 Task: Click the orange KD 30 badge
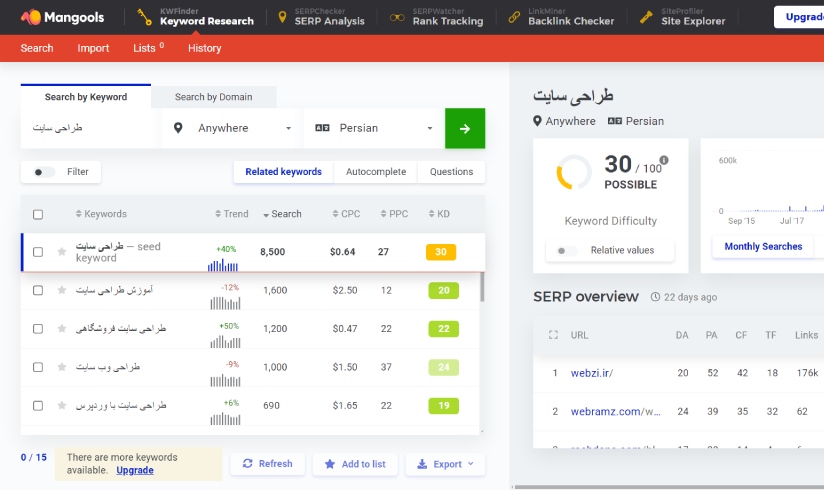[441, 252]
